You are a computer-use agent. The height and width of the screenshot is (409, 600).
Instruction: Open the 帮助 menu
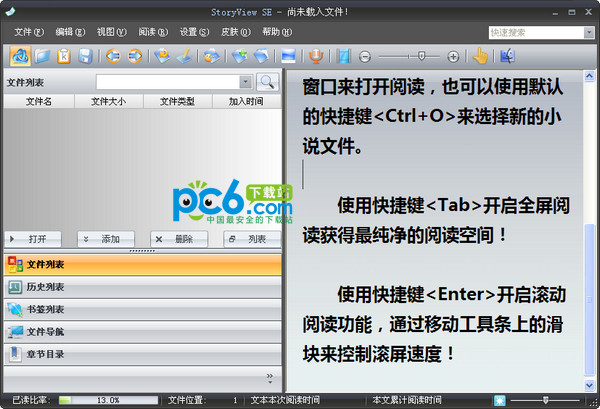[x=277, y=32]
